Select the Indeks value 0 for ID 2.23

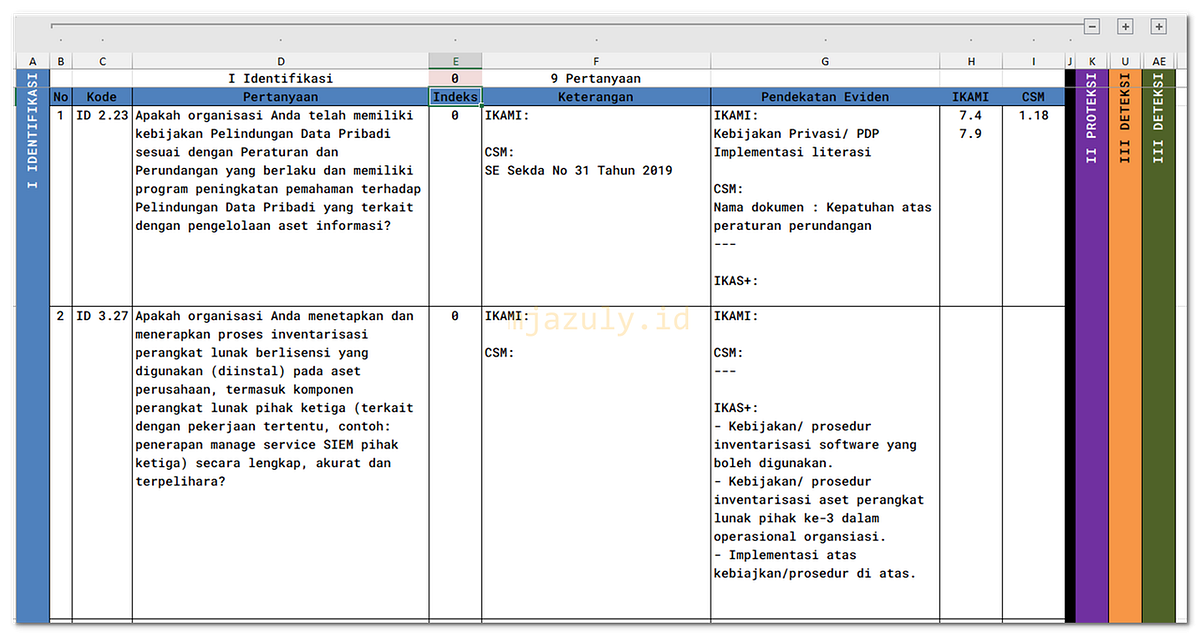(455, 206)
